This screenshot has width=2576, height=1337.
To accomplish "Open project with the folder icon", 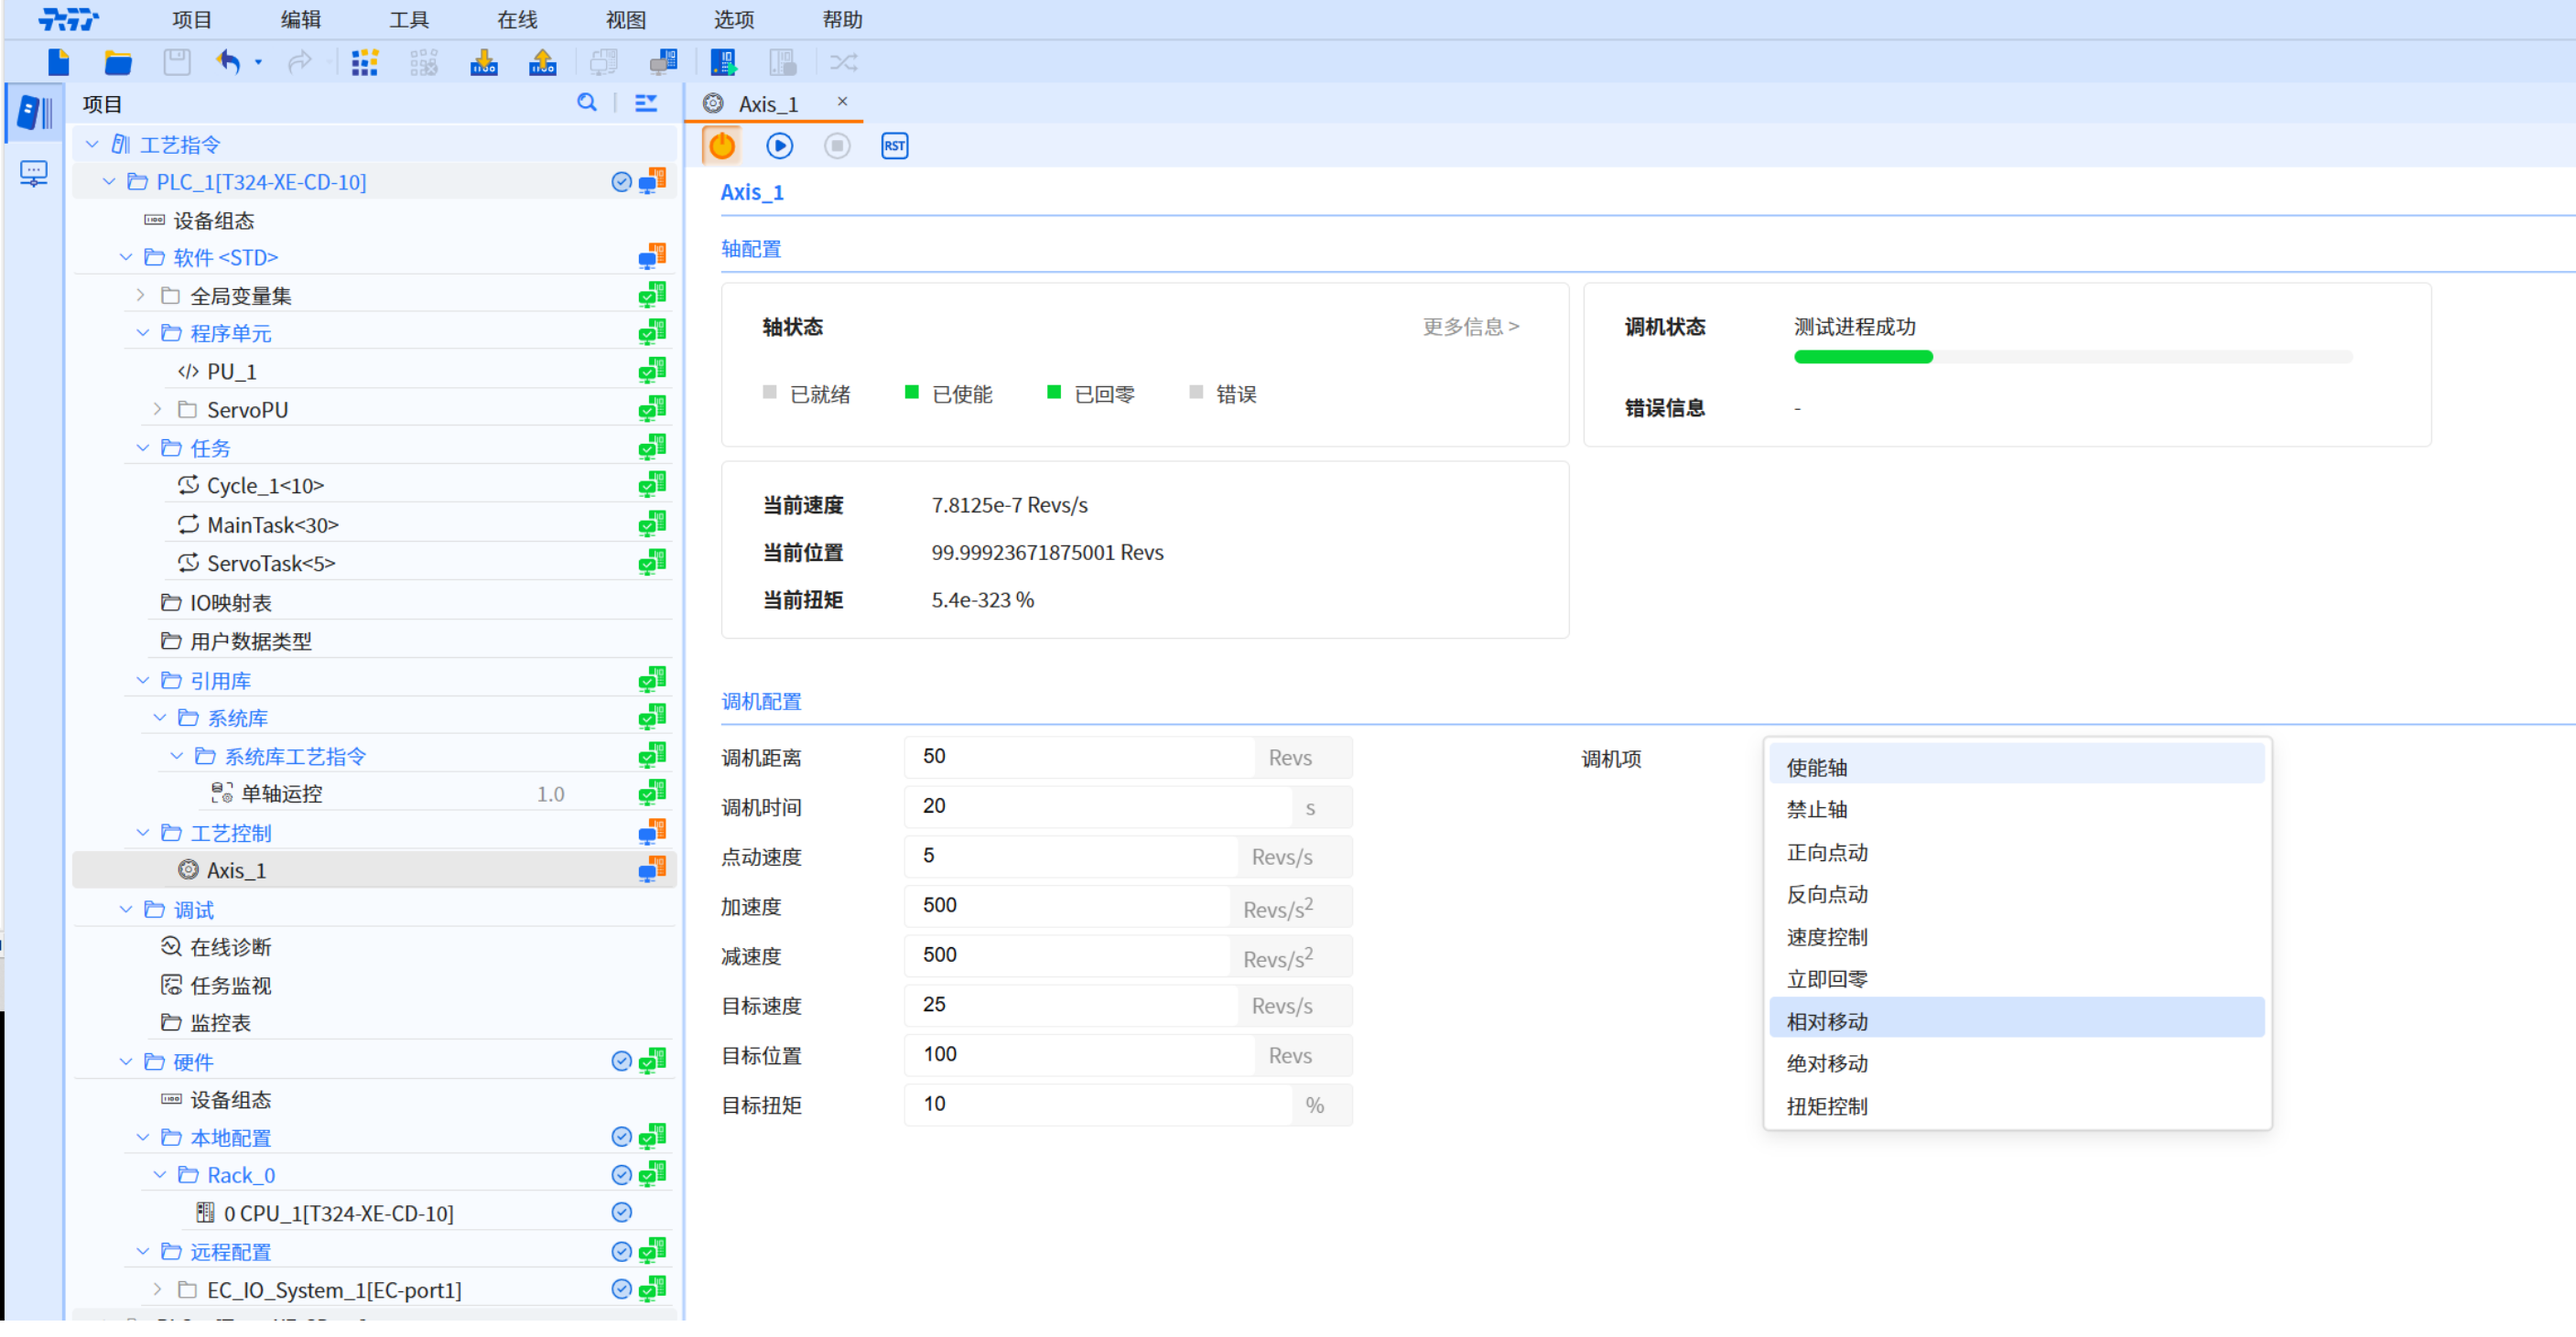I will click(118, 63).
